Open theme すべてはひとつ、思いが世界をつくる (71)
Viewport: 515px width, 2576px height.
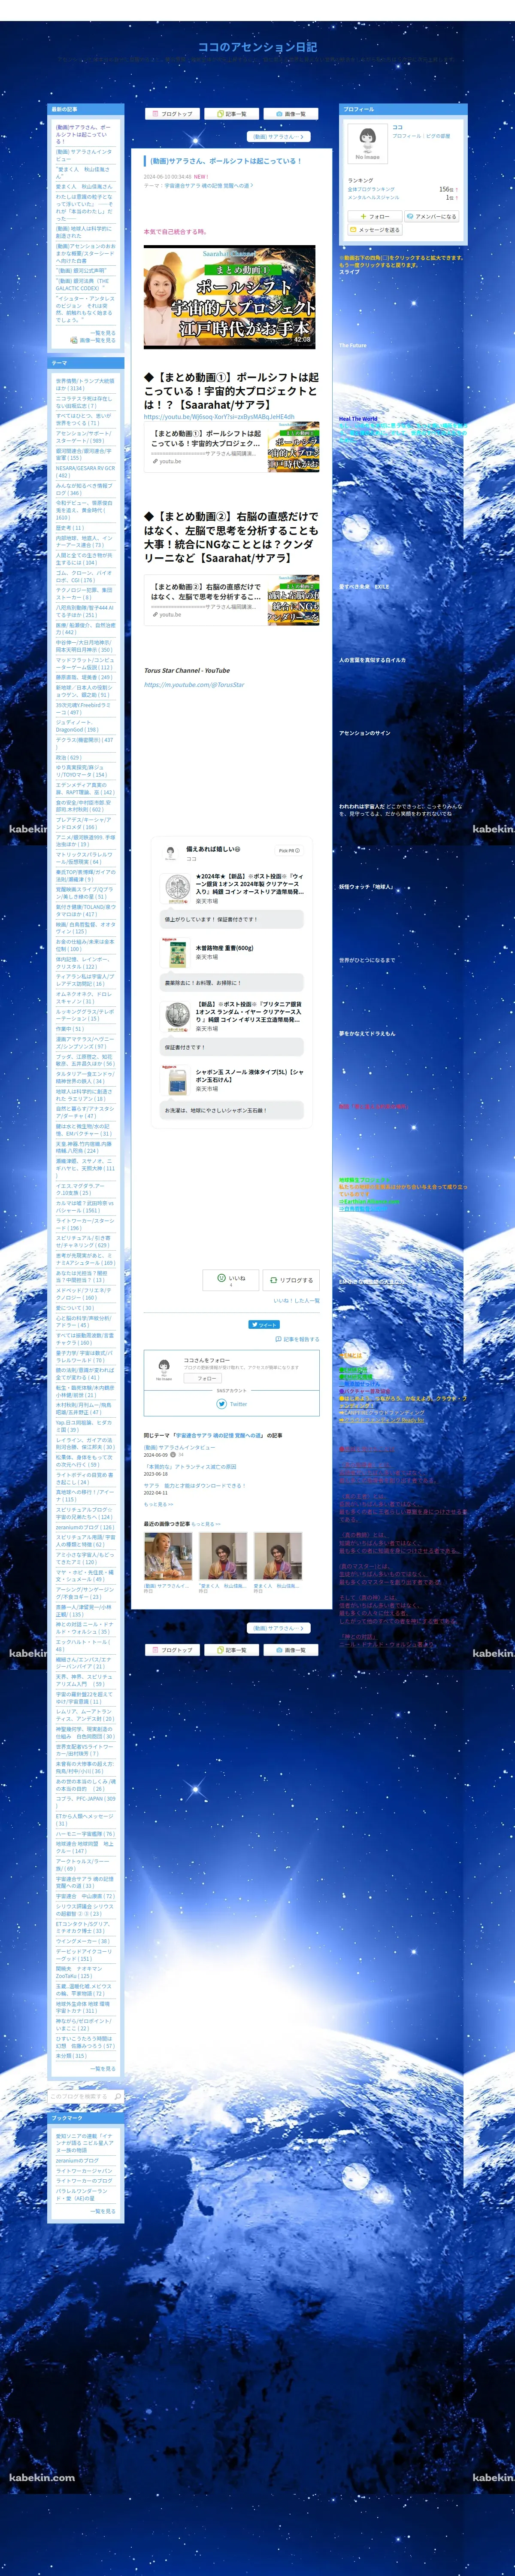pos(85,419)
